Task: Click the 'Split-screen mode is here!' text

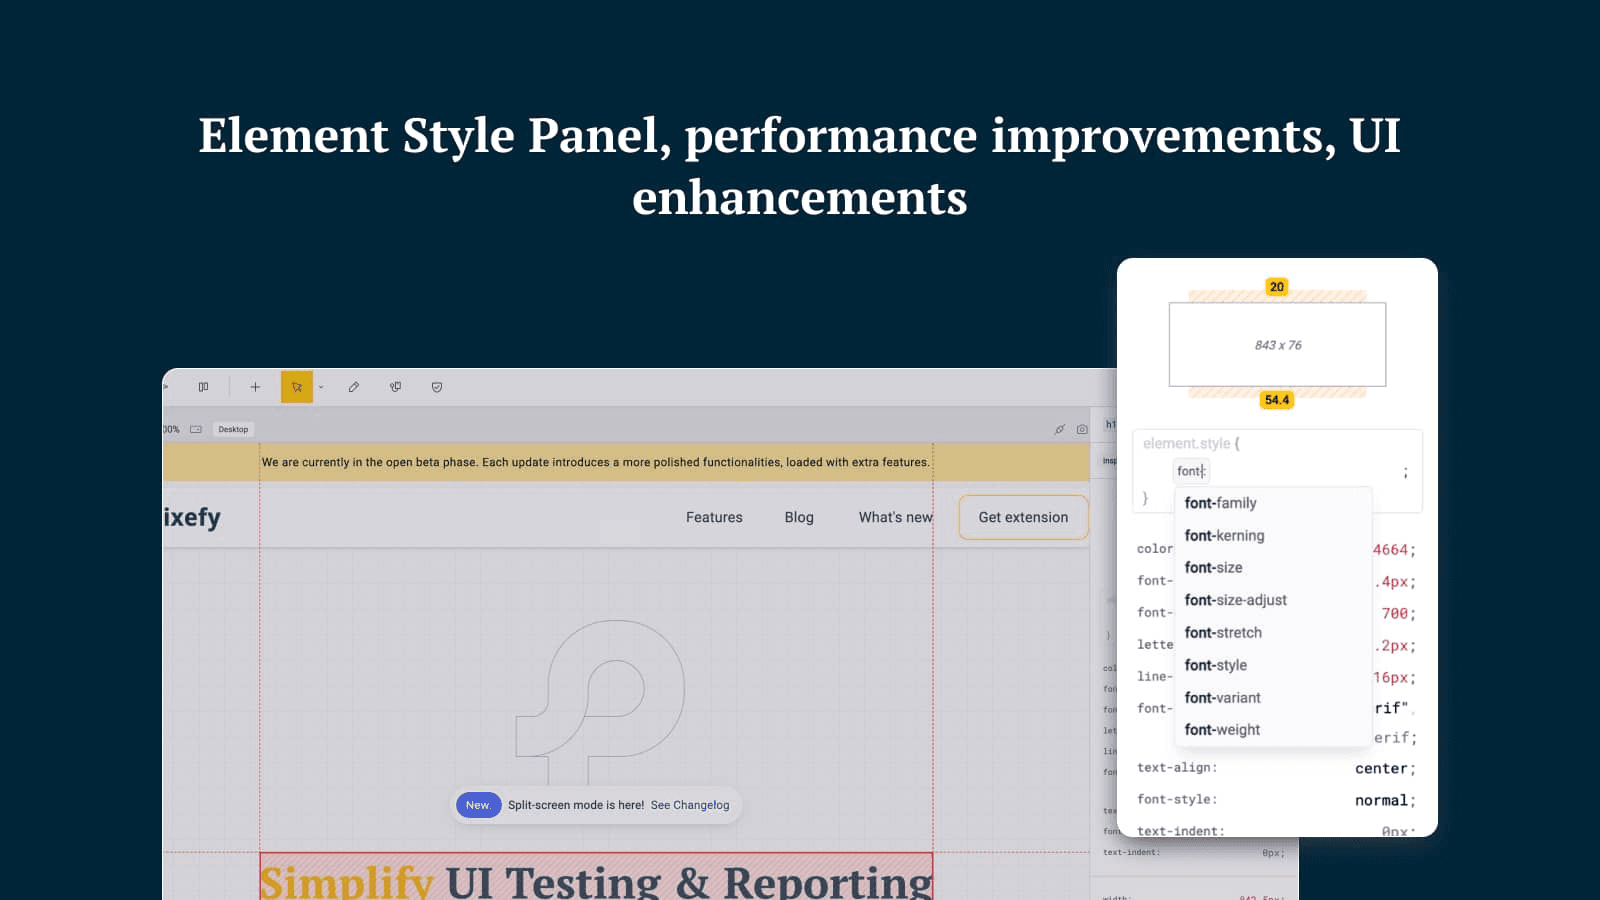Action: click(x=576, y=805)
